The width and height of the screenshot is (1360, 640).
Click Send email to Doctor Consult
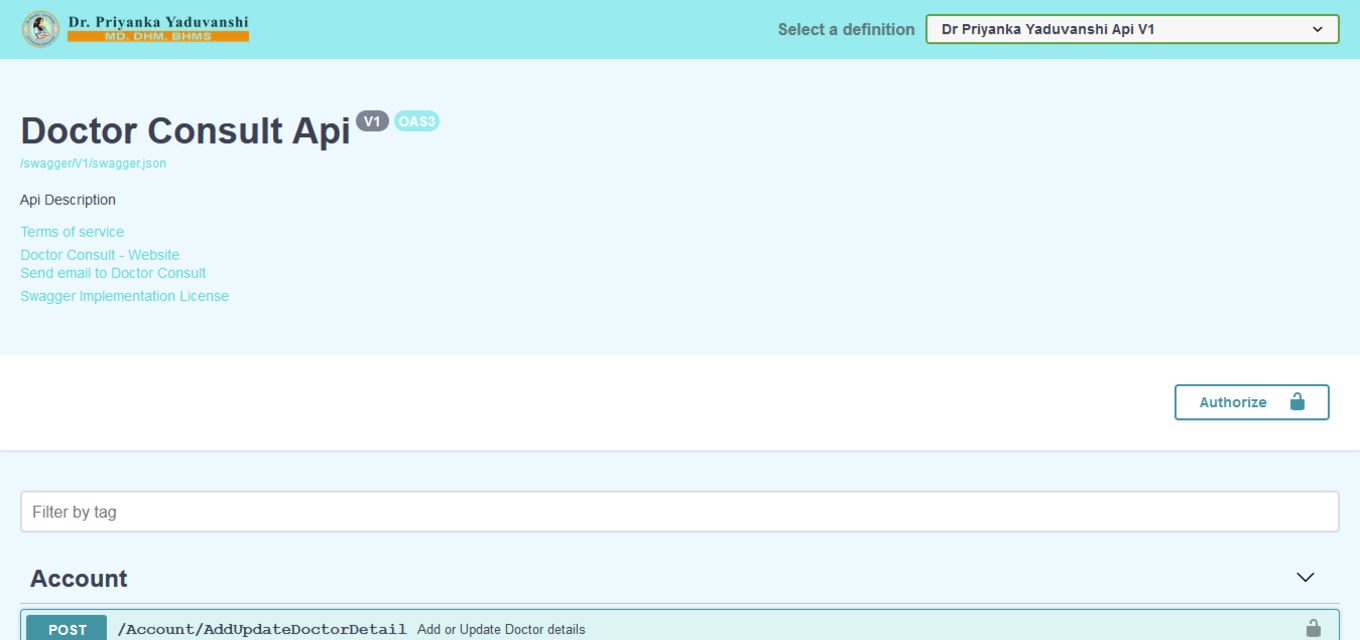pos(113,273)
